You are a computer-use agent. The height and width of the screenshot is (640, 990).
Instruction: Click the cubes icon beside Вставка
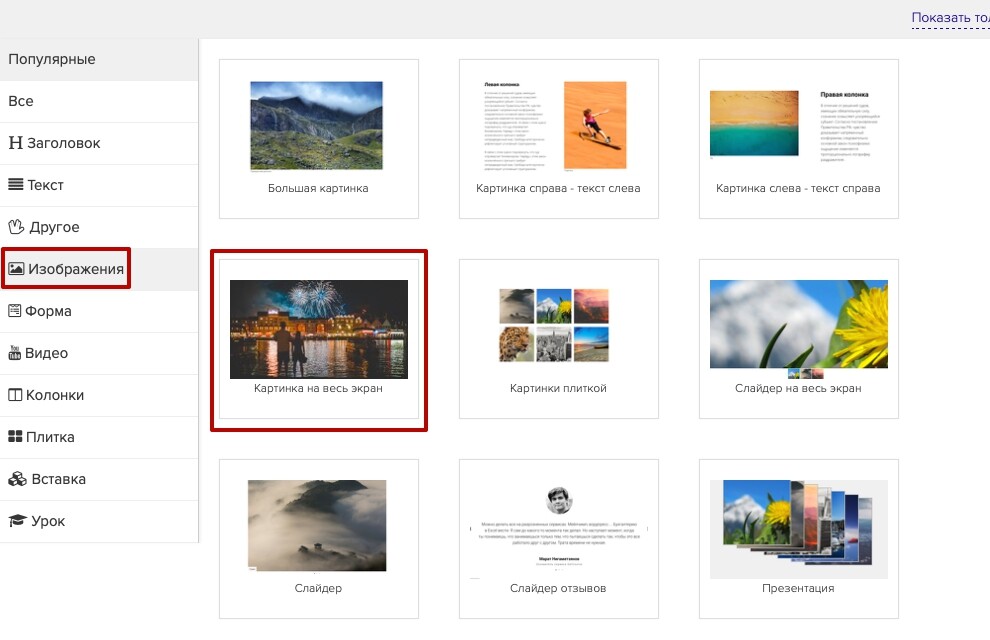click(x=16, y=479)
